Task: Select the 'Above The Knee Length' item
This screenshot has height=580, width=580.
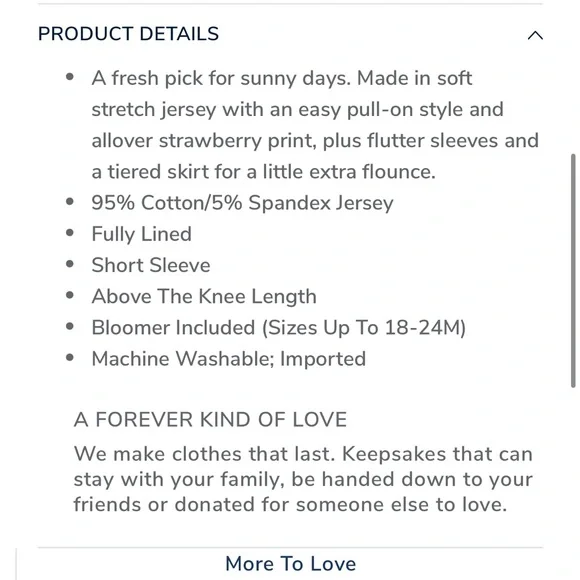Action: tap(204, 297)
